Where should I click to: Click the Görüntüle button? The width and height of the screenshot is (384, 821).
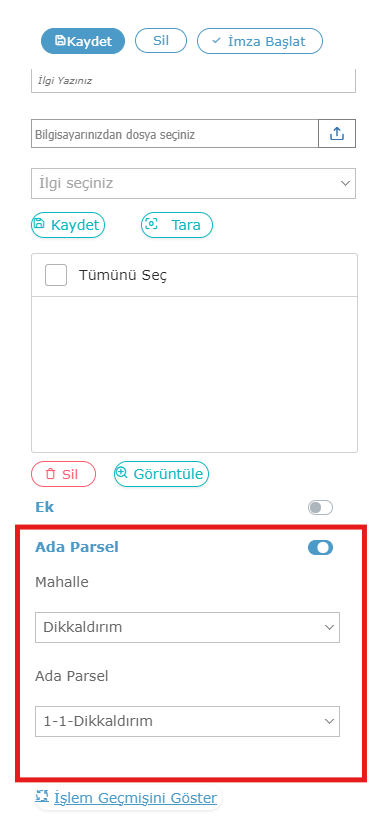[161, 474]
